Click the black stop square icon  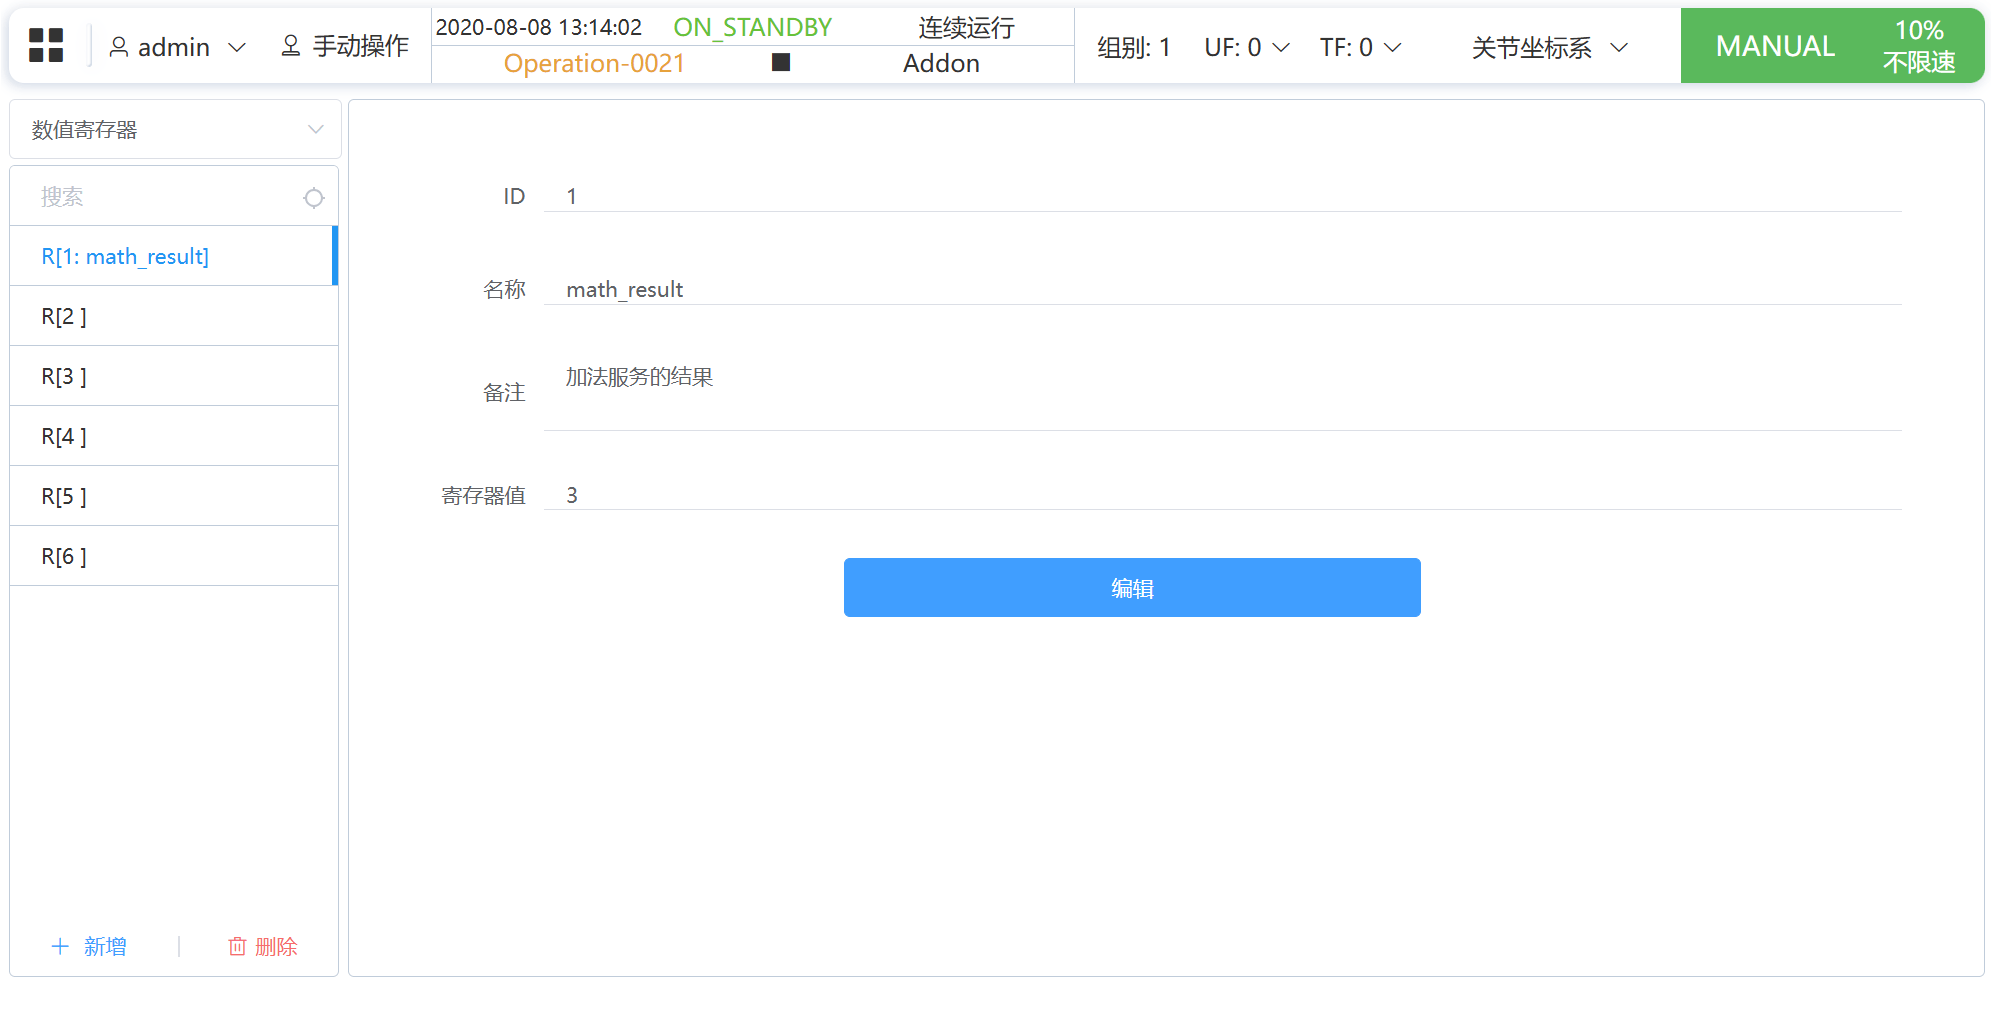click(x=781, y=63)
